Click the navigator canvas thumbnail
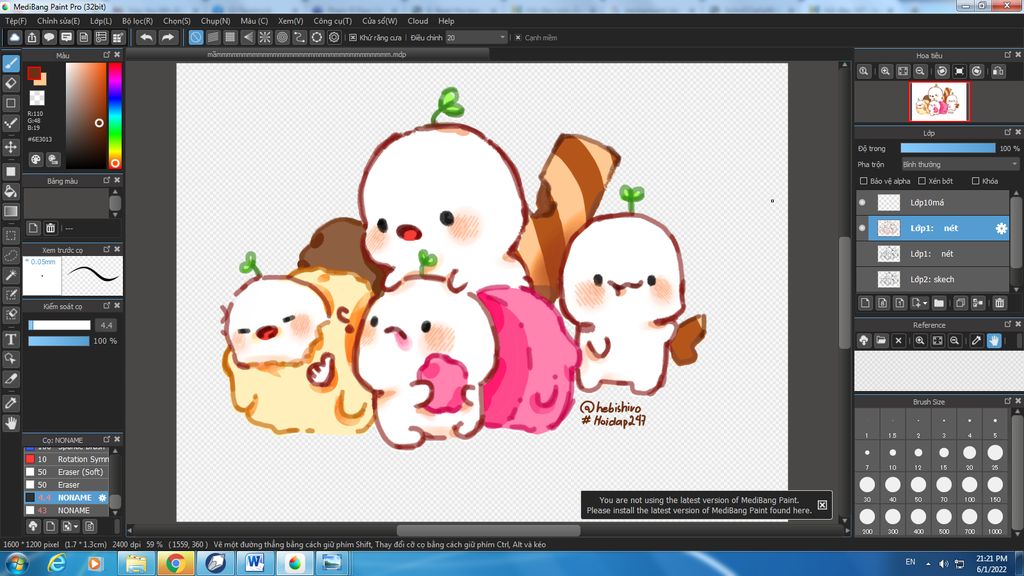This screenshot has width=1024, height=576. click(x=939, y=101)
